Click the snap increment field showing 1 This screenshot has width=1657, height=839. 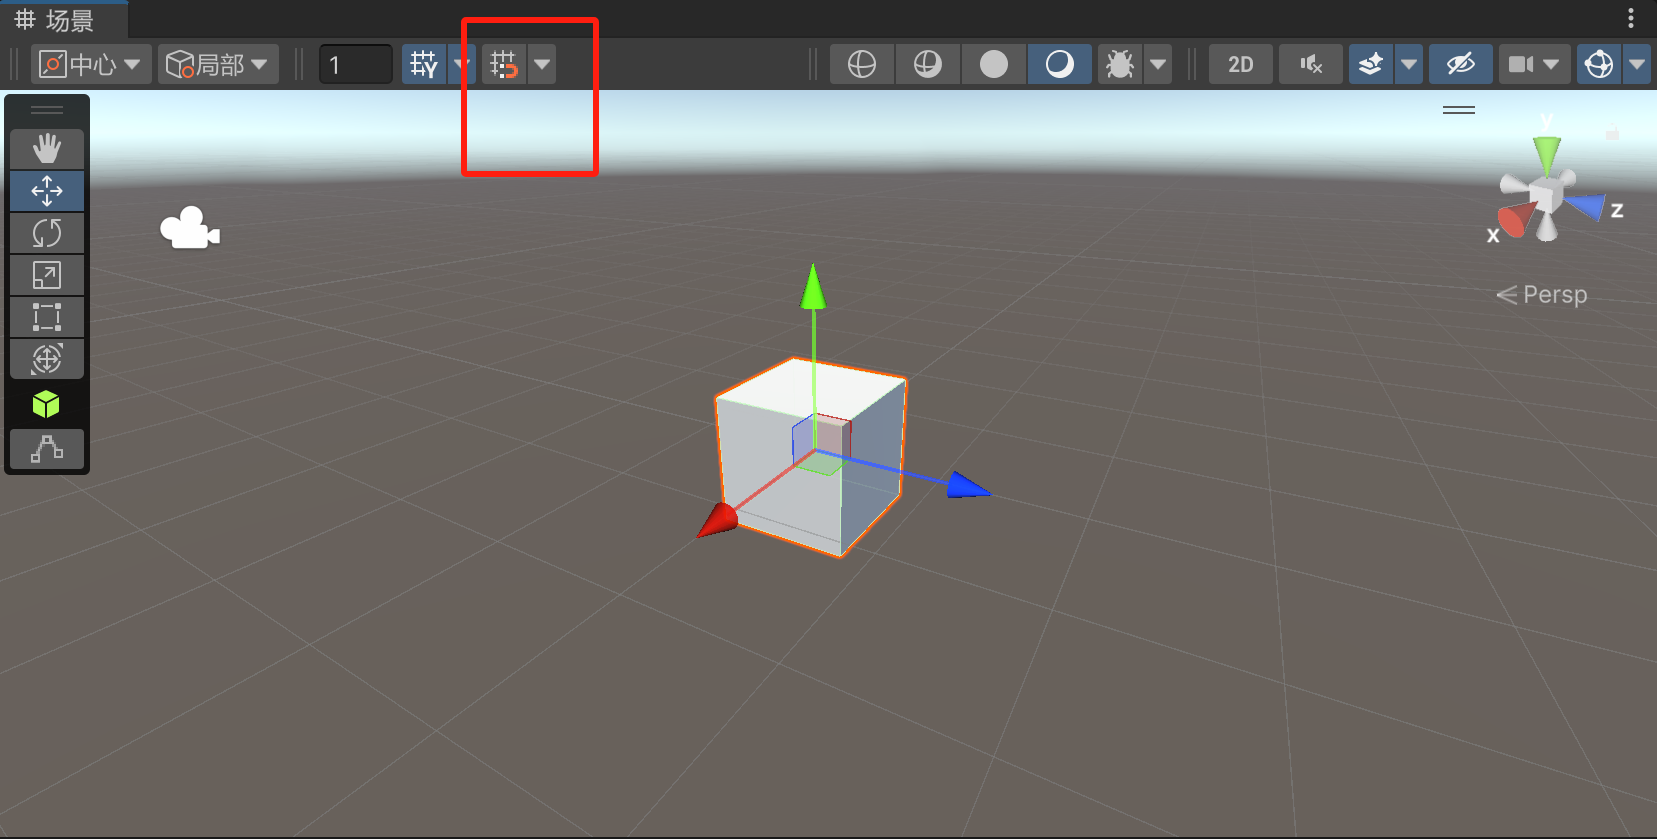[x=356, y=64]
